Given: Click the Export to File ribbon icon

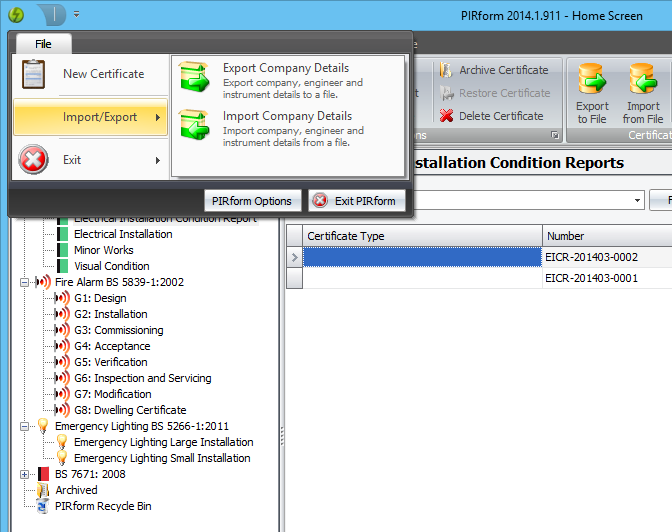Looking at the screenshot, I should 592,80.
